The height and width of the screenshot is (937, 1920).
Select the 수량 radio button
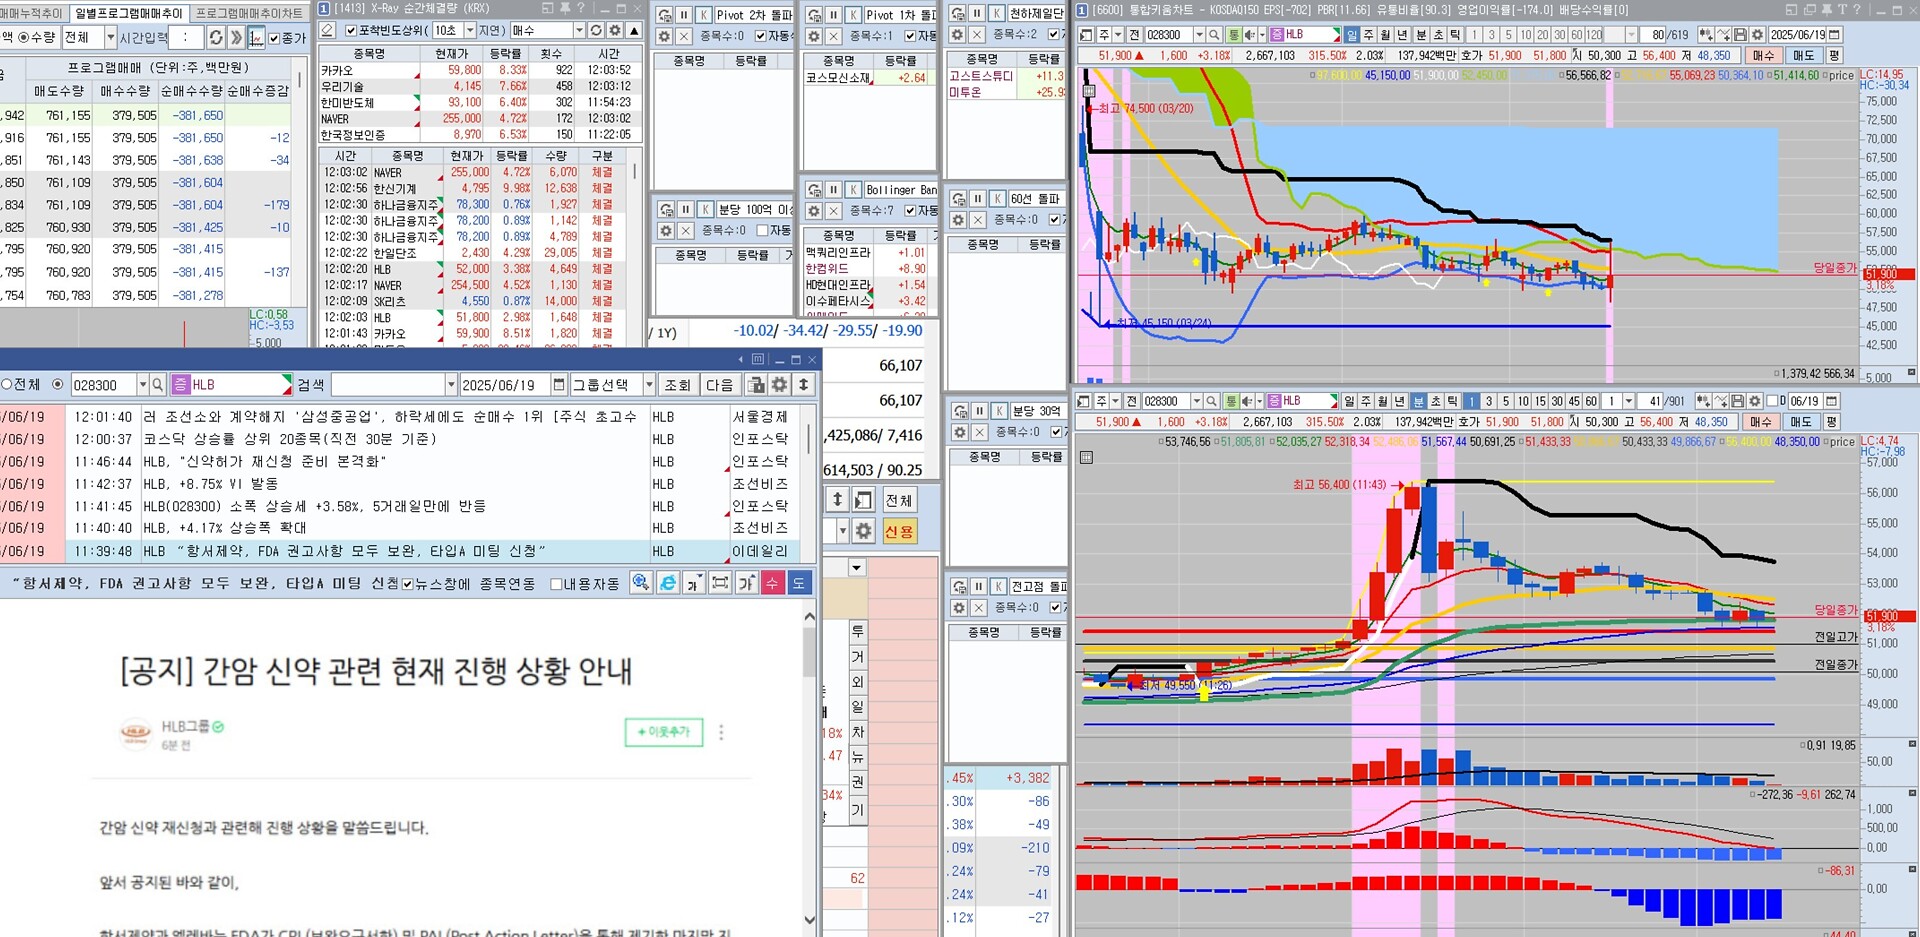point(22,38)
